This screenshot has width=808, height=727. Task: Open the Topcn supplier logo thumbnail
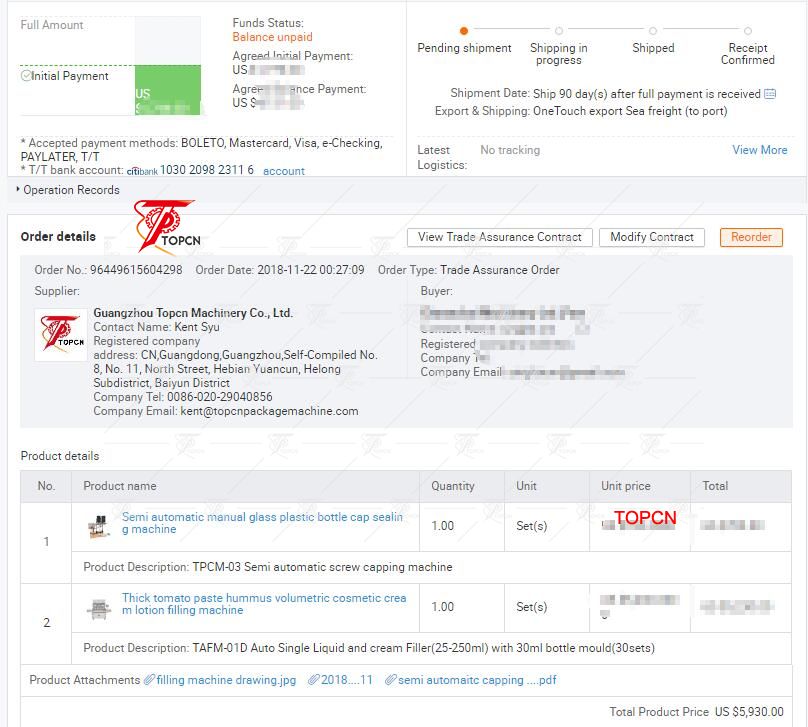click(61, 334)
